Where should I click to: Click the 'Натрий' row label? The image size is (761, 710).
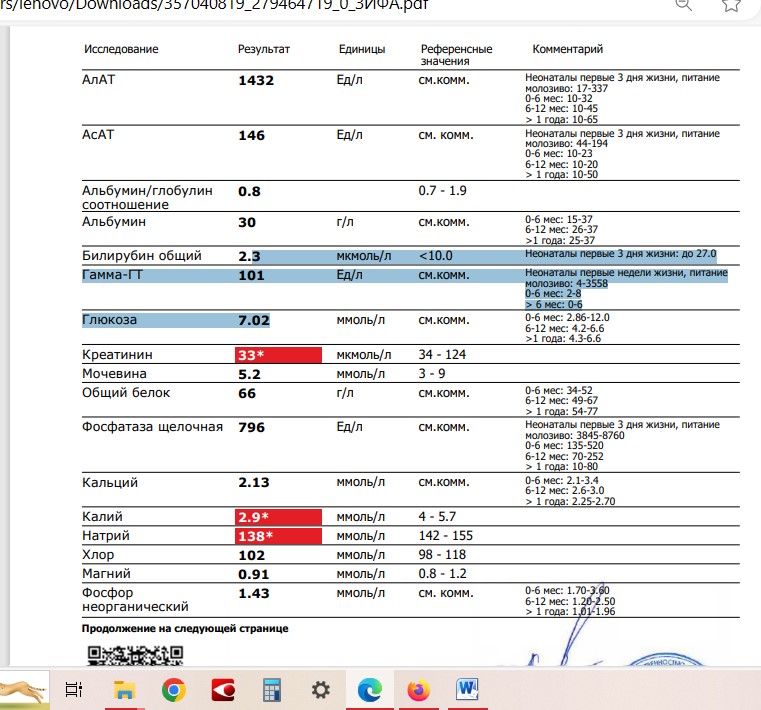pyautogui.click(x=105, y=536)
